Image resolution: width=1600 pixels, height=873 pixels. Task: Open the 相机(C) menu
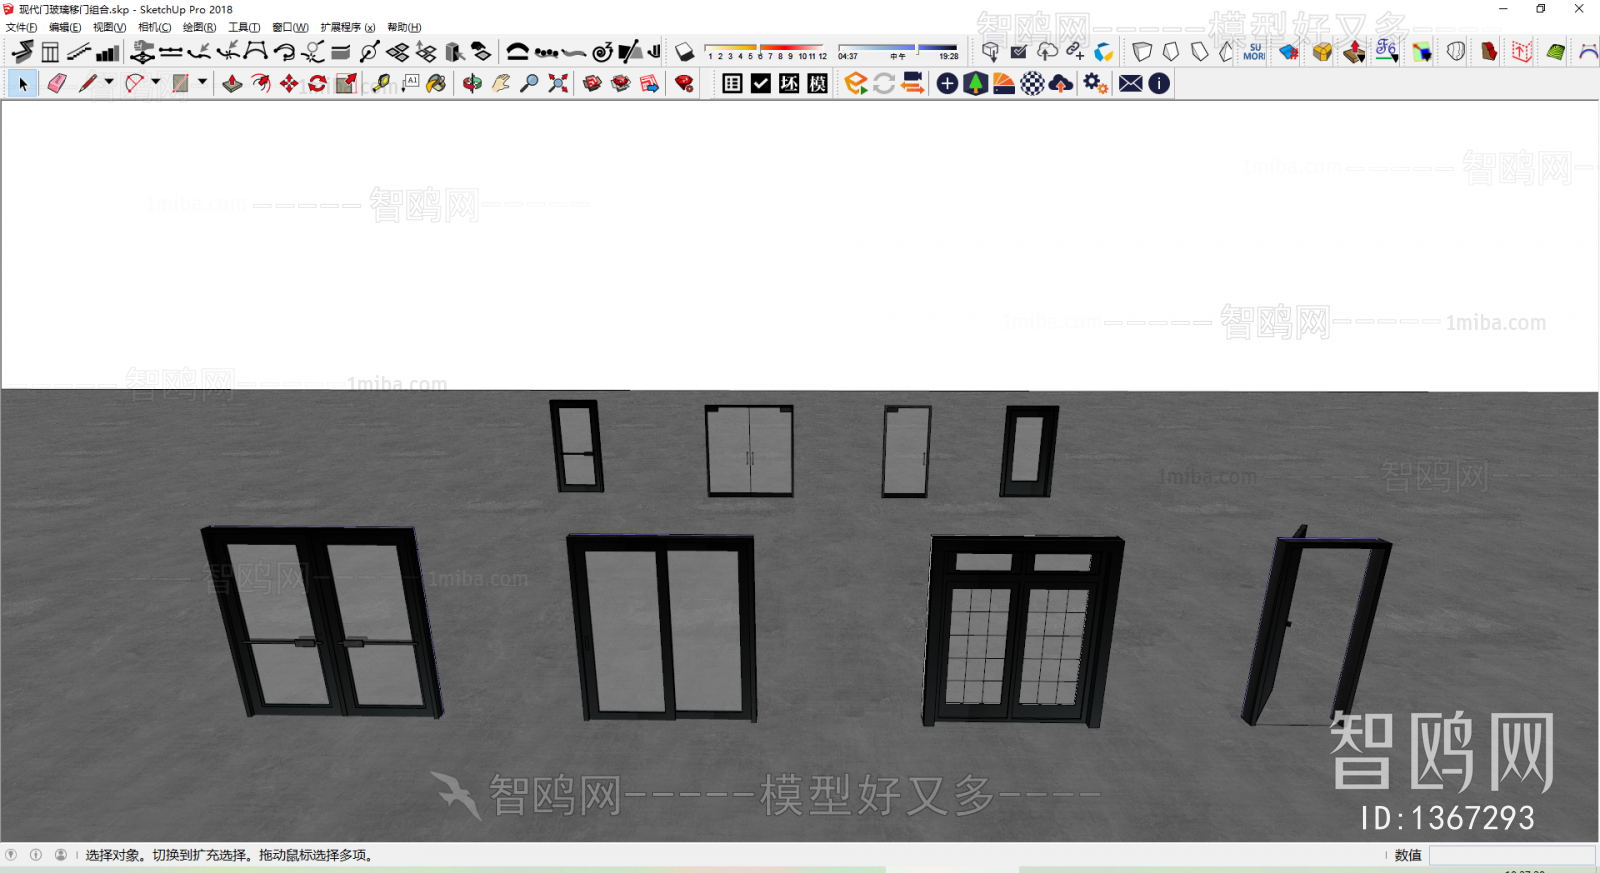(154, 27)
